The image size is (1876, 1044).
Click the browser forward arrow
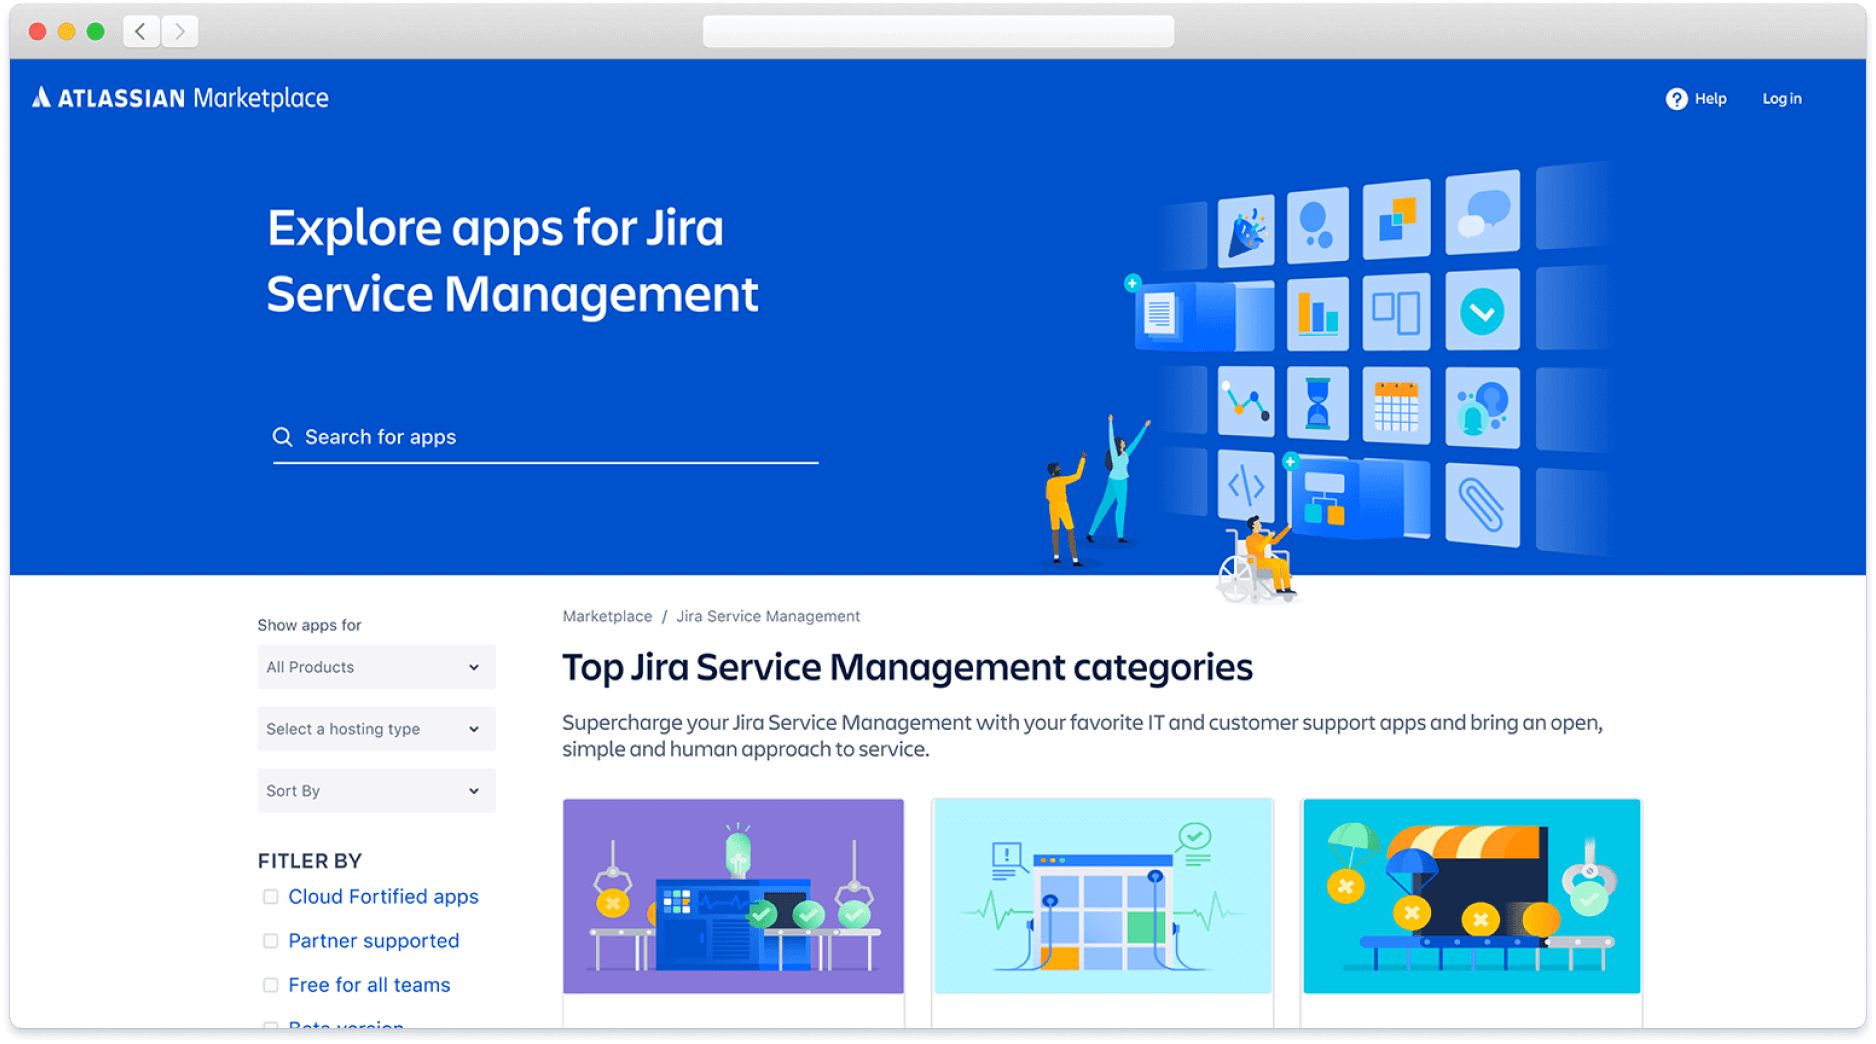click(x=179, y=31)
